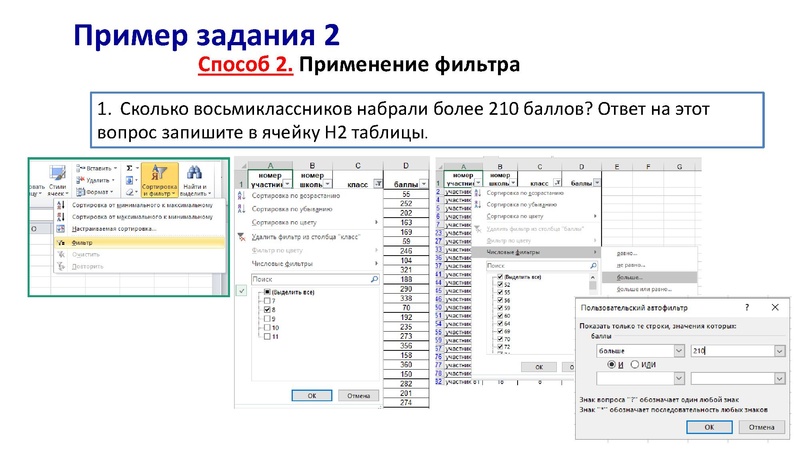Click the Clear eraser ribbon icon
This screenshot has width=800, height=450.
click(x=130, y=192)
